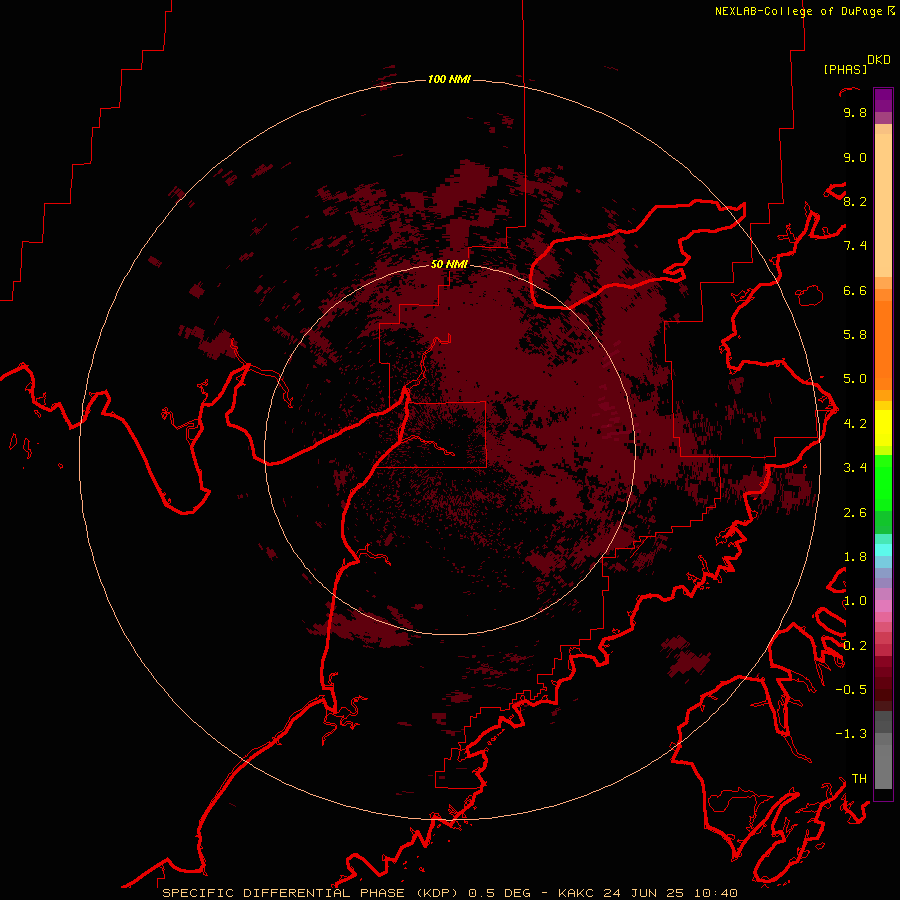
Task: Click the 24 JUN 25 date stamp
Action: (x=643, y=893)
